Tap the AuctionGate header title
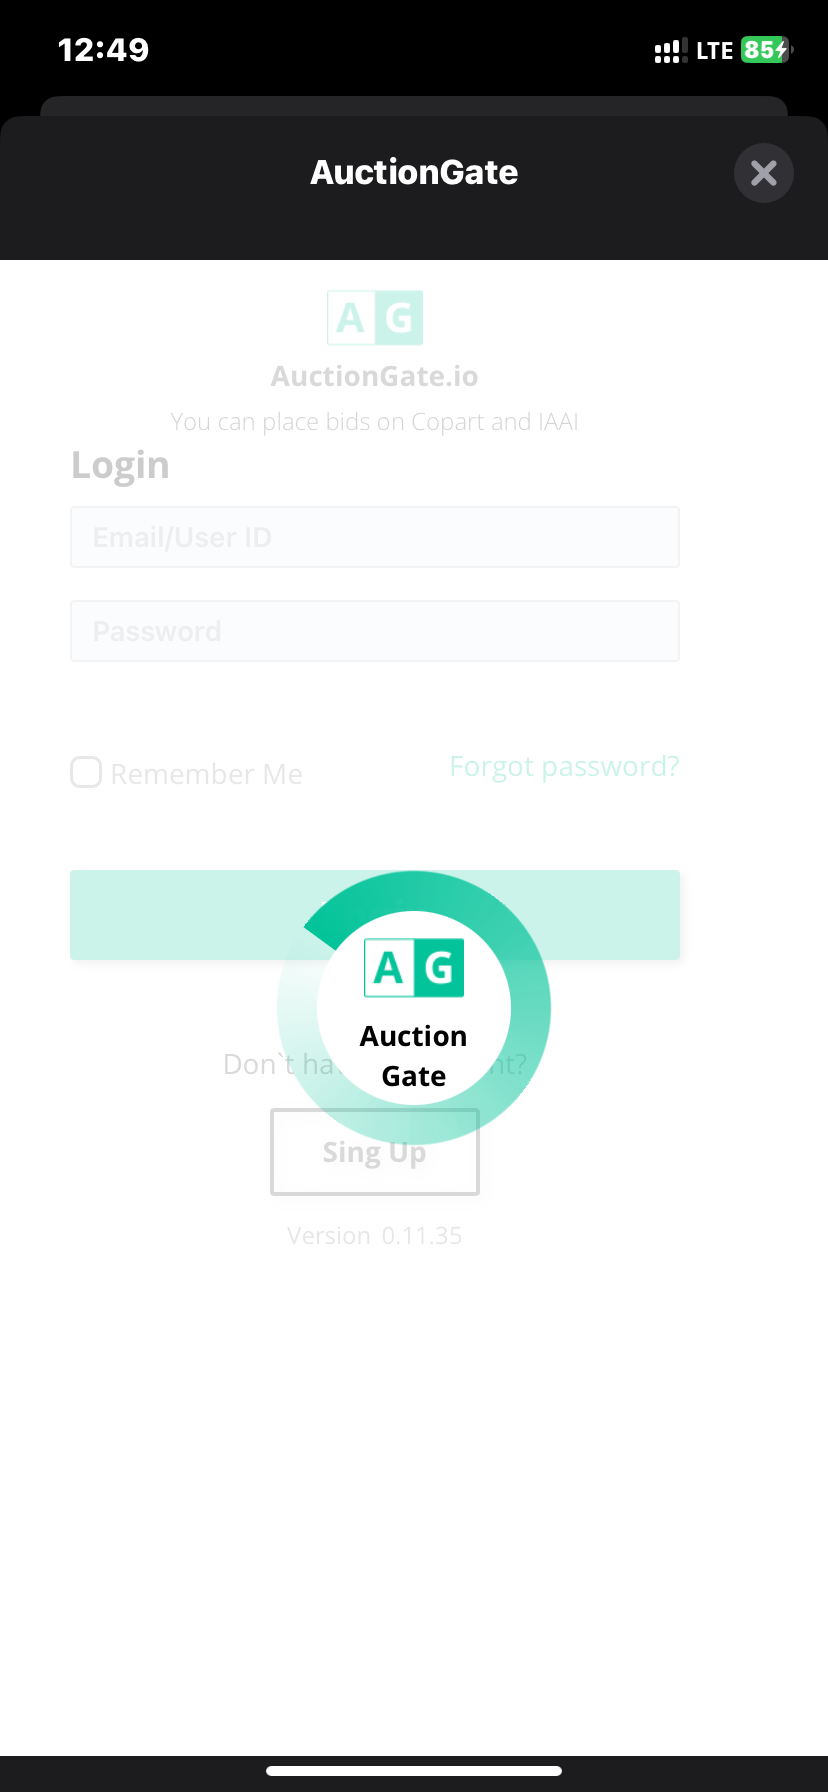This screenshot has width=828, height=1792. [x=414, y=172]
